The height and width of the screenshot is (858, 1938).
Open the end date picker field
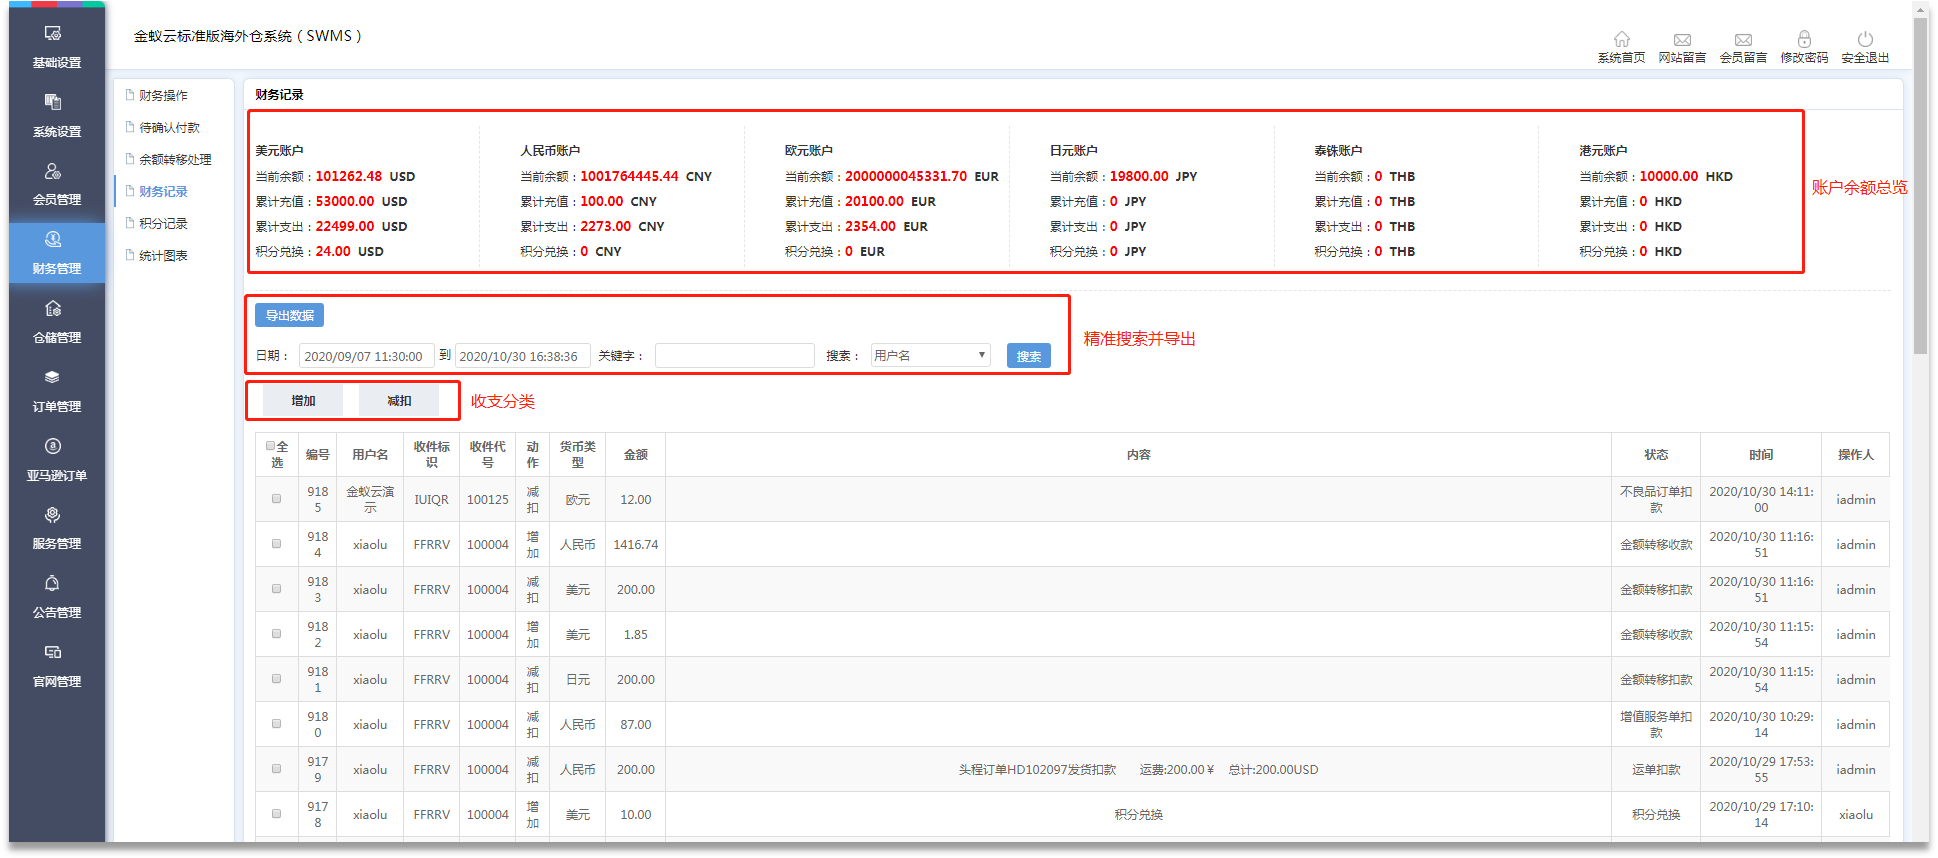[x=521, y=356]
